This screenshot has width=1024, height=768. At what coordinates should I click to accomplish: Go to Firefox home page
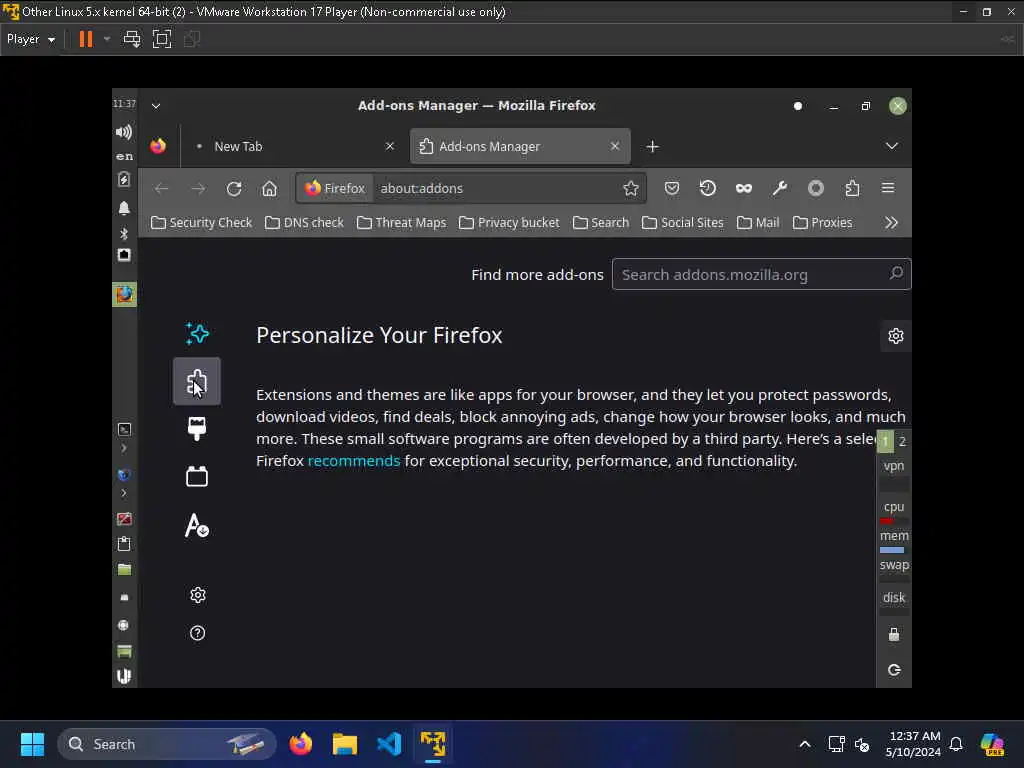pyautogui.click(x=269, y=189)
